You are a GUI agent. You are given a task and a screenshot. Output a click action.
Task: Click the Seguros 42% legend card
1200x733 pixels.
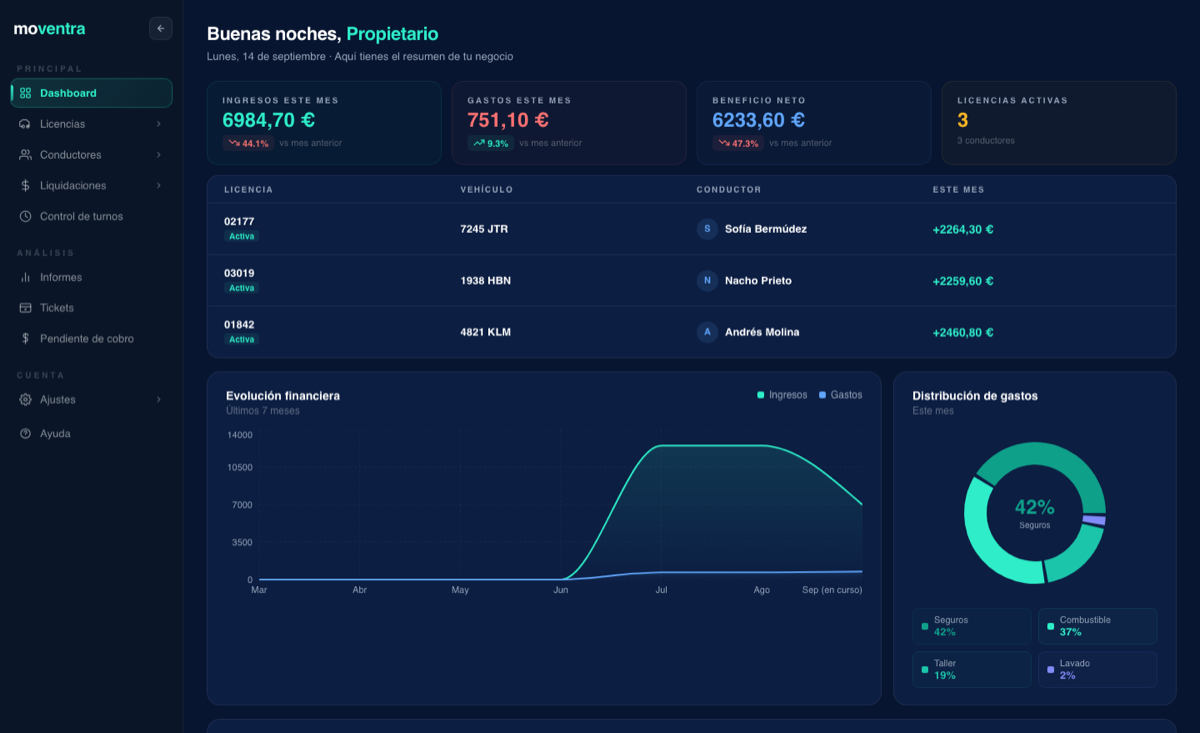971,626
